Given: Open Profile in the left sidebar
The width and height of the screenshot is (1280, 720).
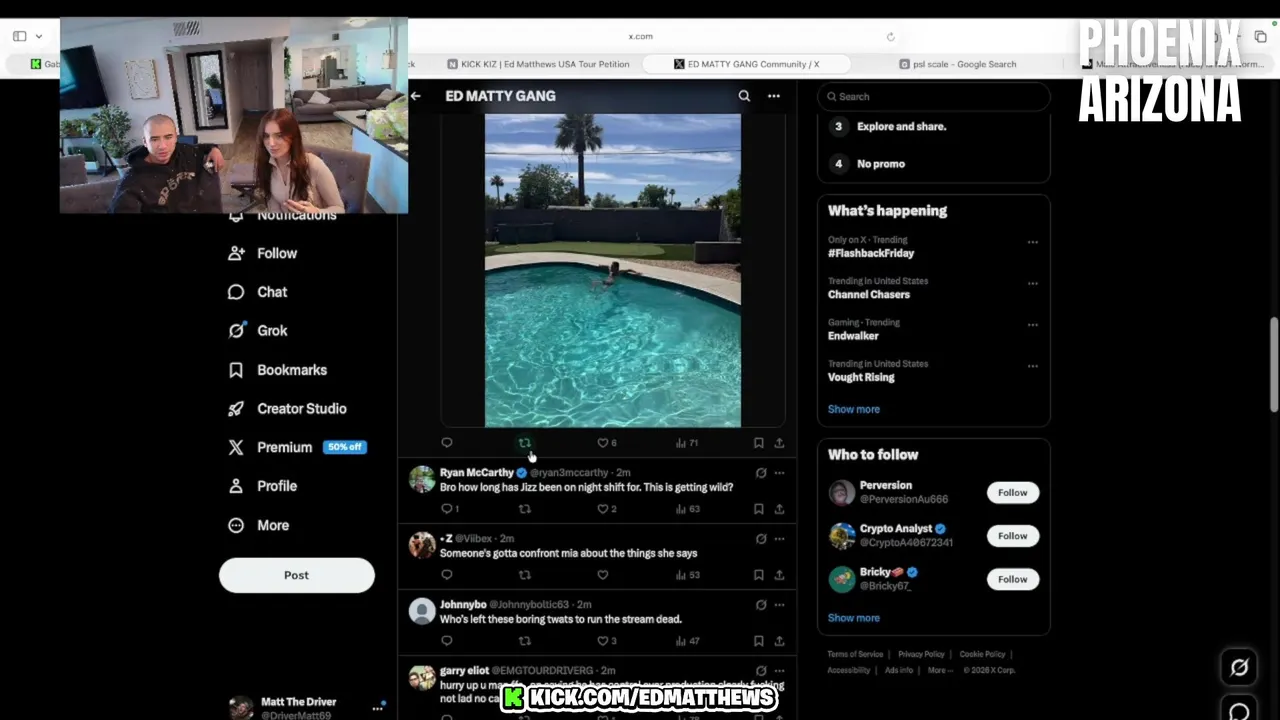Looking at the screenshot, I should (x=263, y=486).
